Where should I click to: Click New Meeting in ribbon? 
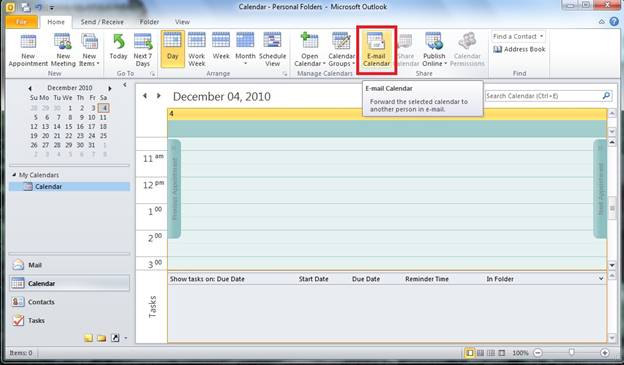(x=63, y=50)
